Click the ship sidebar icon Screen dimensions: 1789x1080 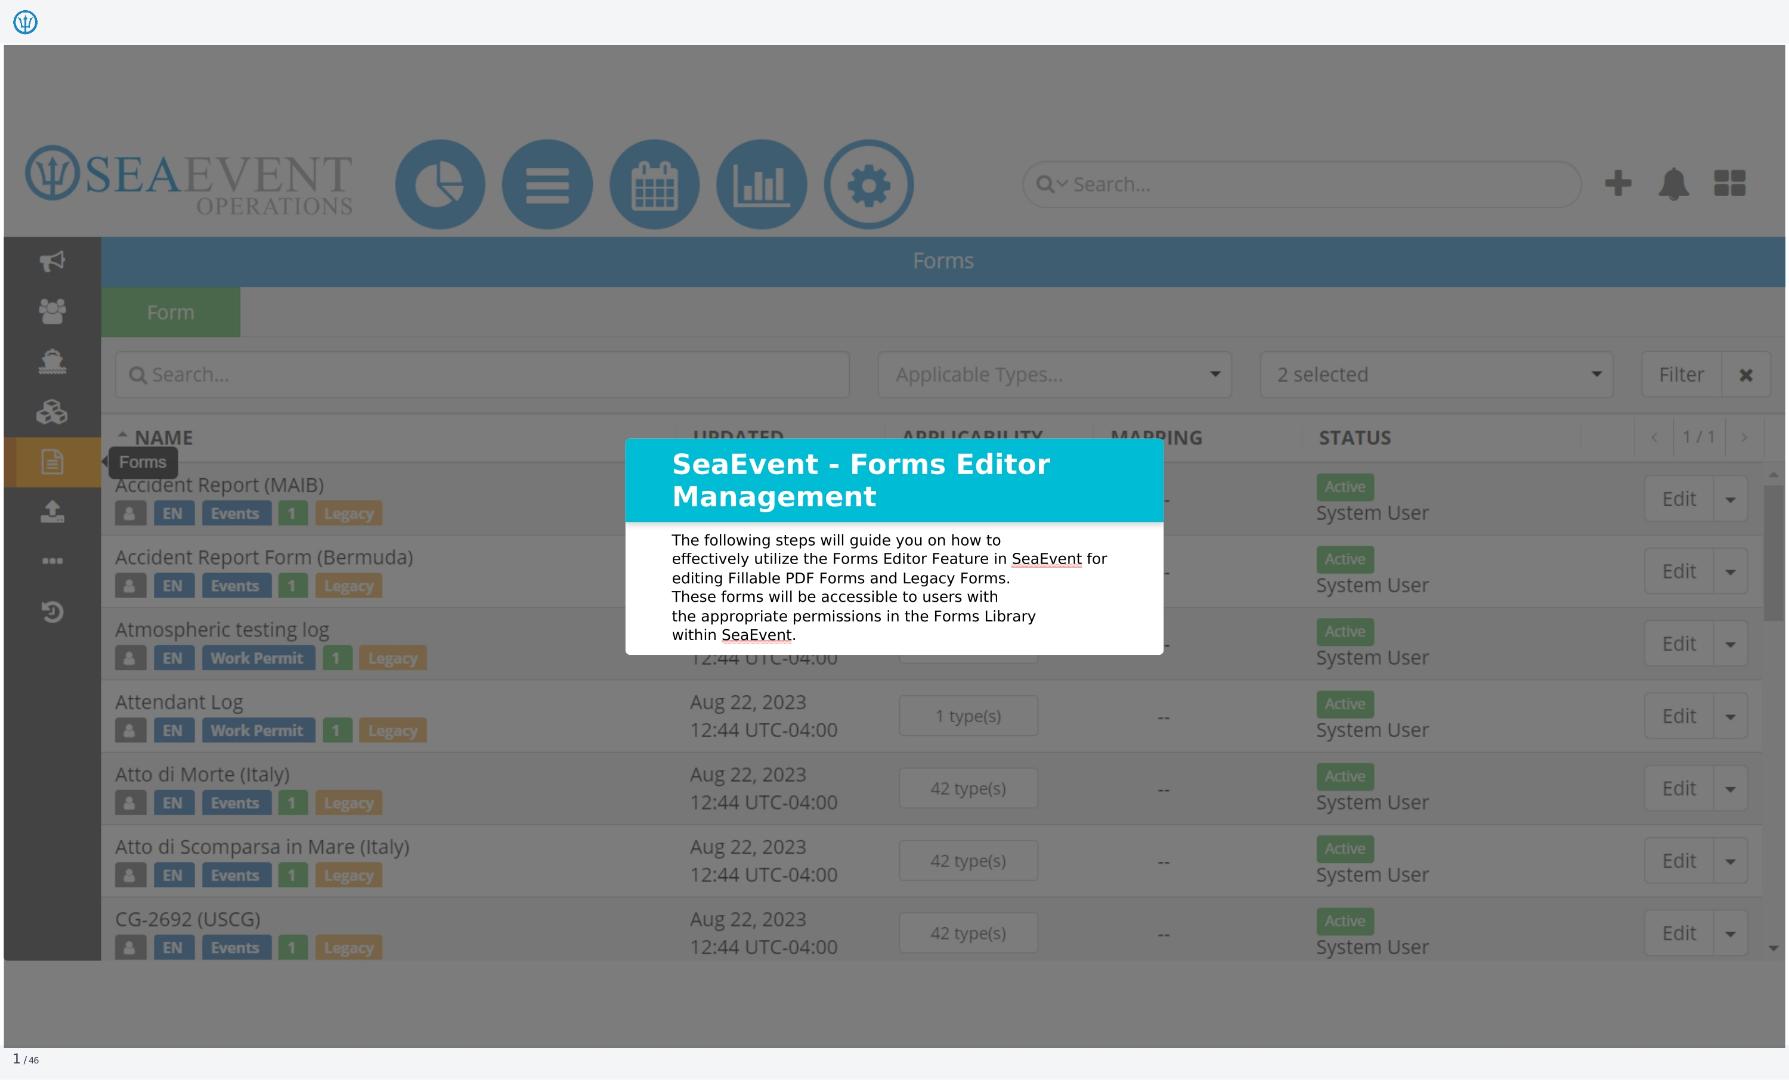pos(52,361)
